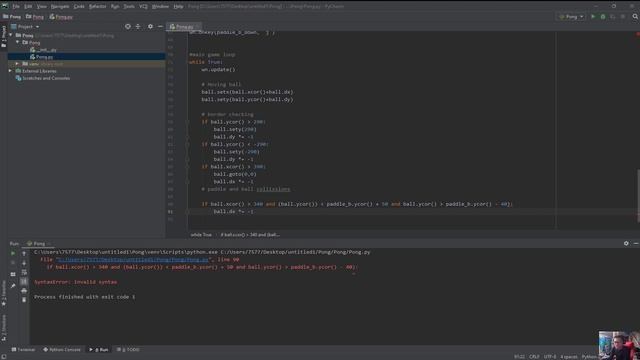Open the Tools menu
The width and height of the screenshot is (640, 360).
(129, 7)
